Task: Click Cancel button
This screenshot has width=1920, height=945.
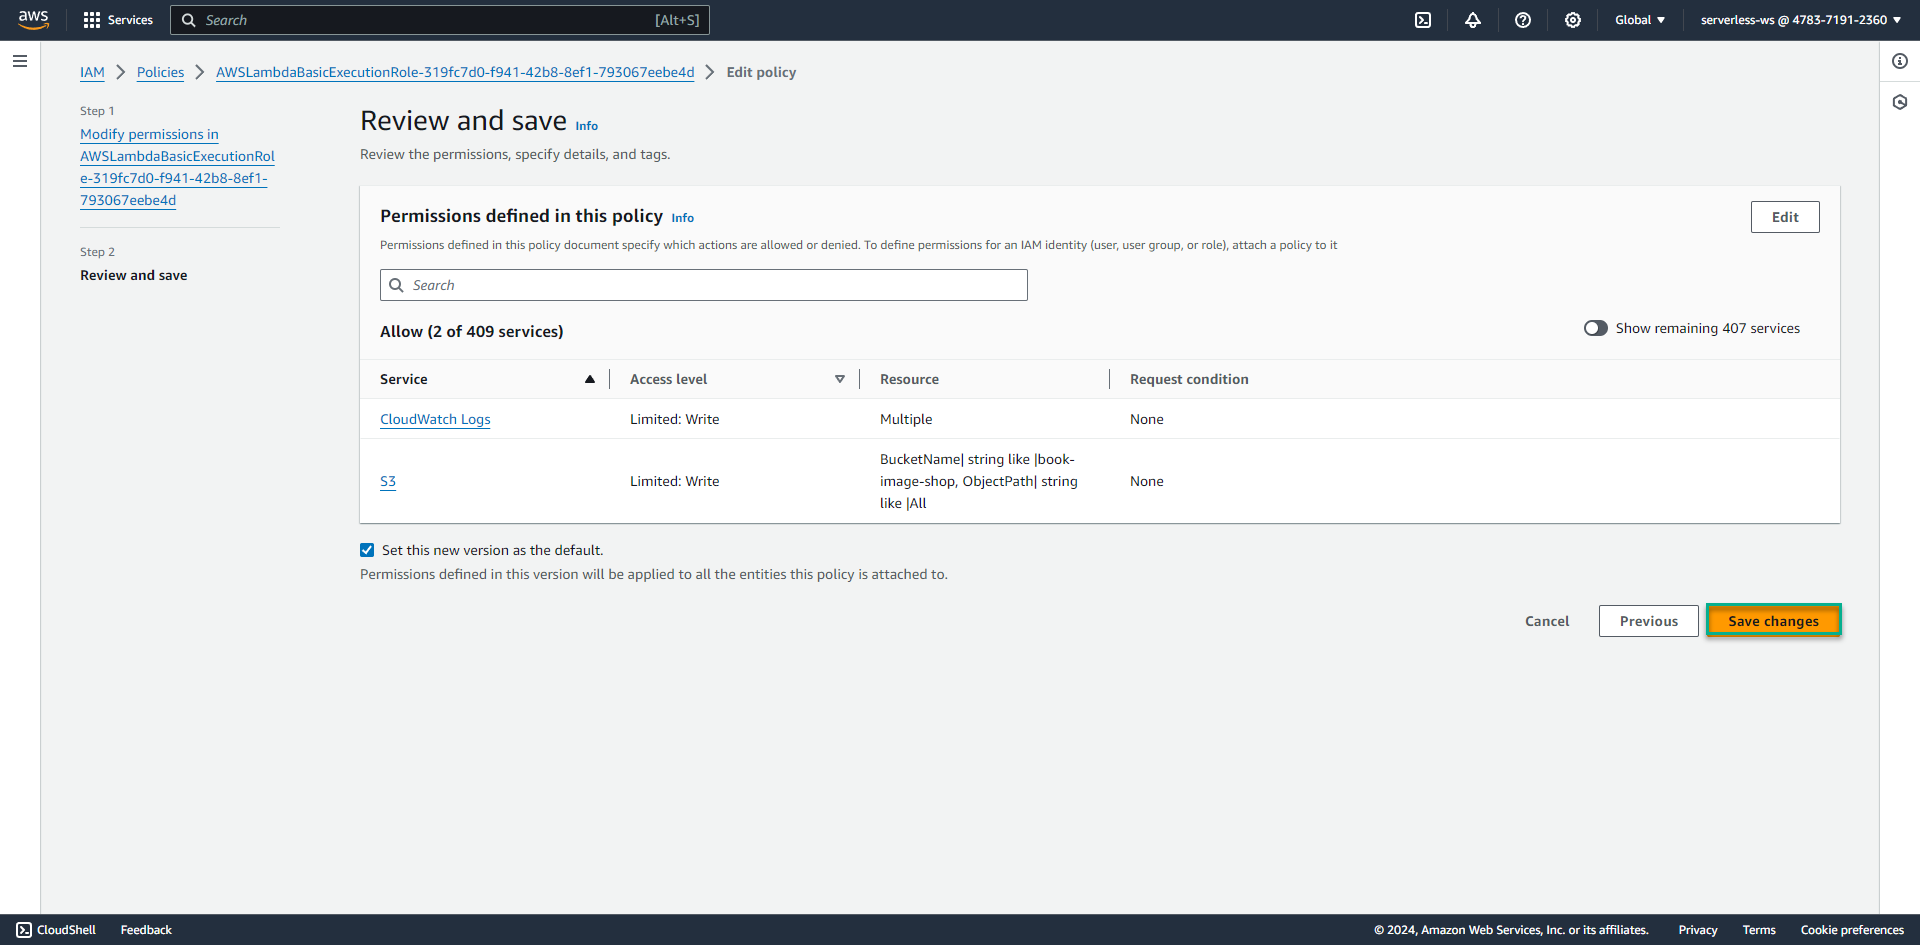Action: point(1547,621)
